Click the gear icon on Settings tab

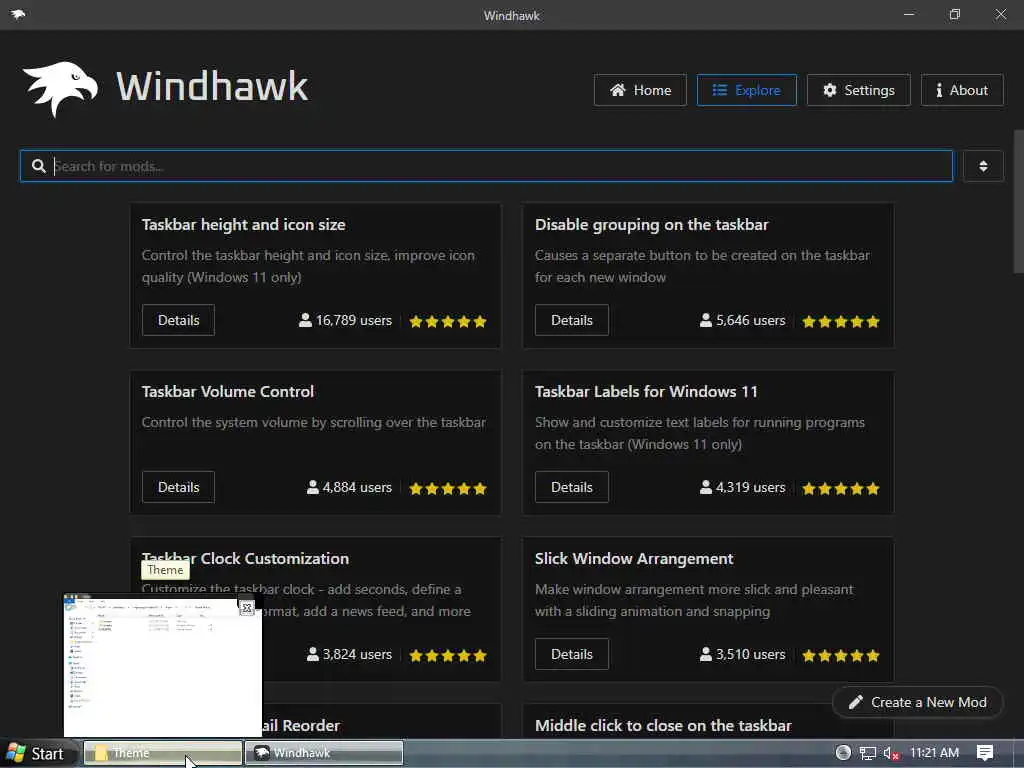[829, 90]
